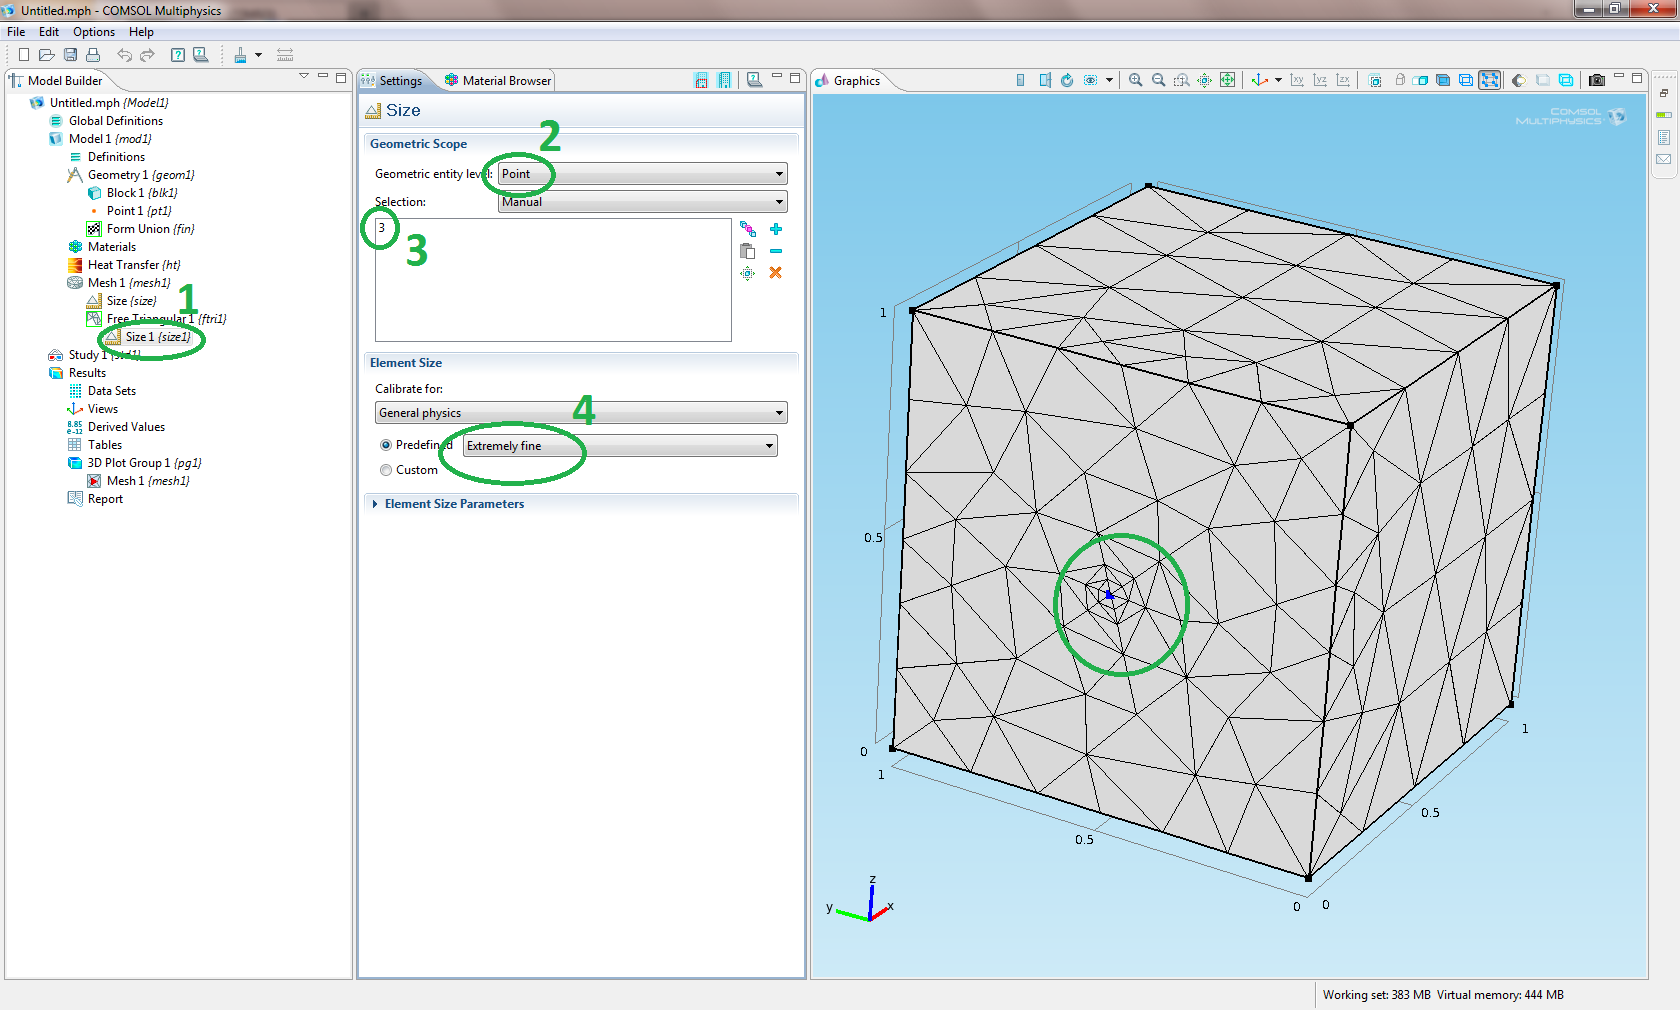Click the Zoom In icon in Graphics toolbar
Viewport: 1680px width, 1010px height.
[x=1135, y=80]
